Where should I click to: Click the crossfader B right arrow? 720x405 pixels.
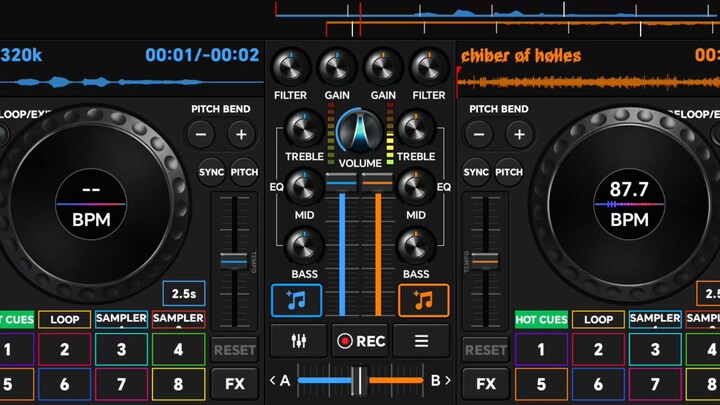click(x=448, y=380)
